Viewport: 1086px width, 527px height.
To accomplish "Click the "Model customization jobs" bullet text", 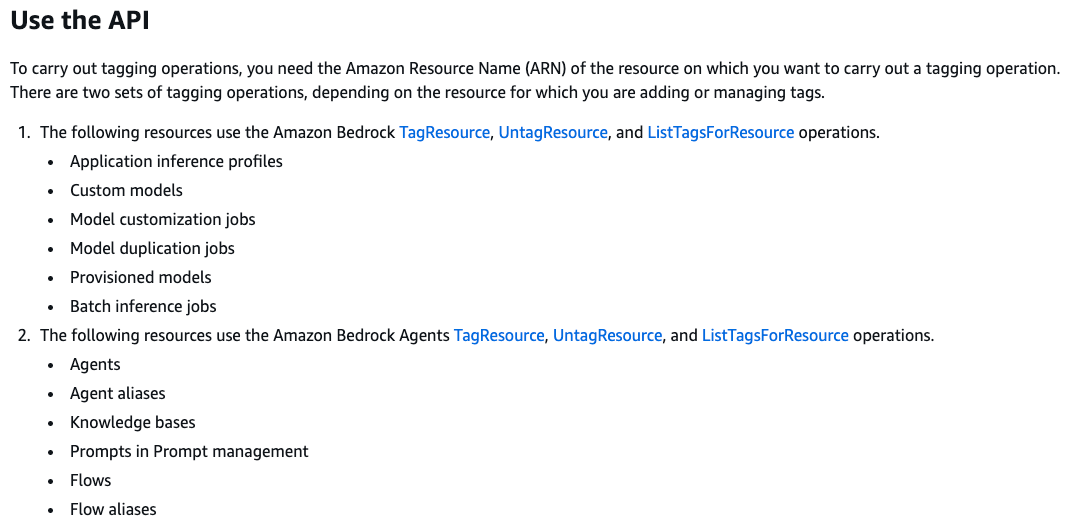I will (x=163, y=220).
